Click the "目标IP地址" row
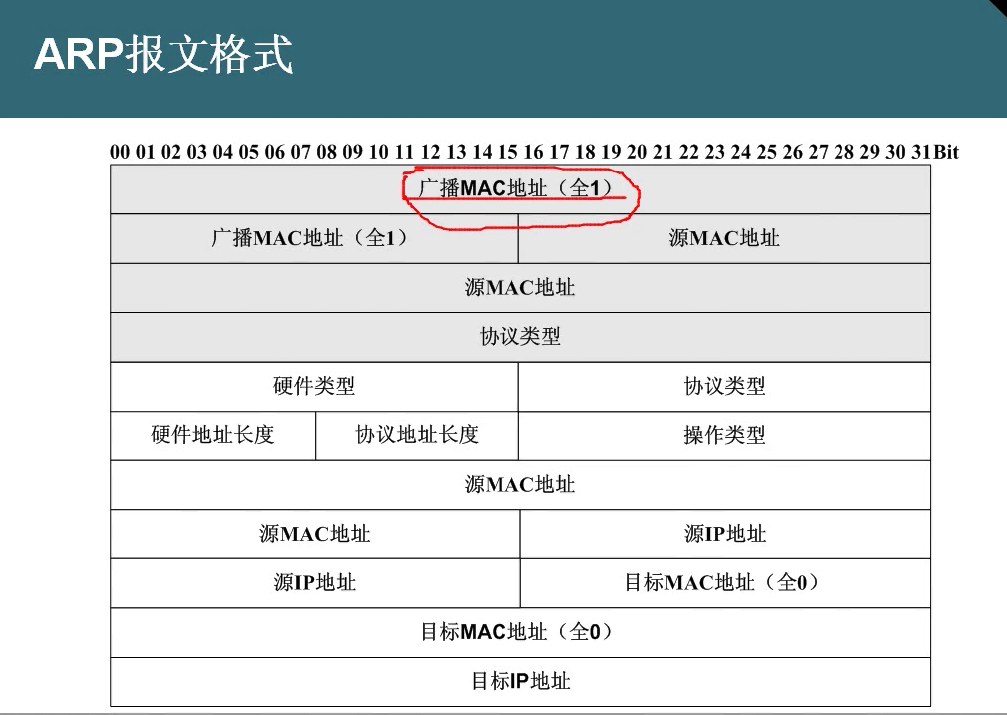Screen dimensions: 1007x715 pyautogui.click(x=520, y=682)
